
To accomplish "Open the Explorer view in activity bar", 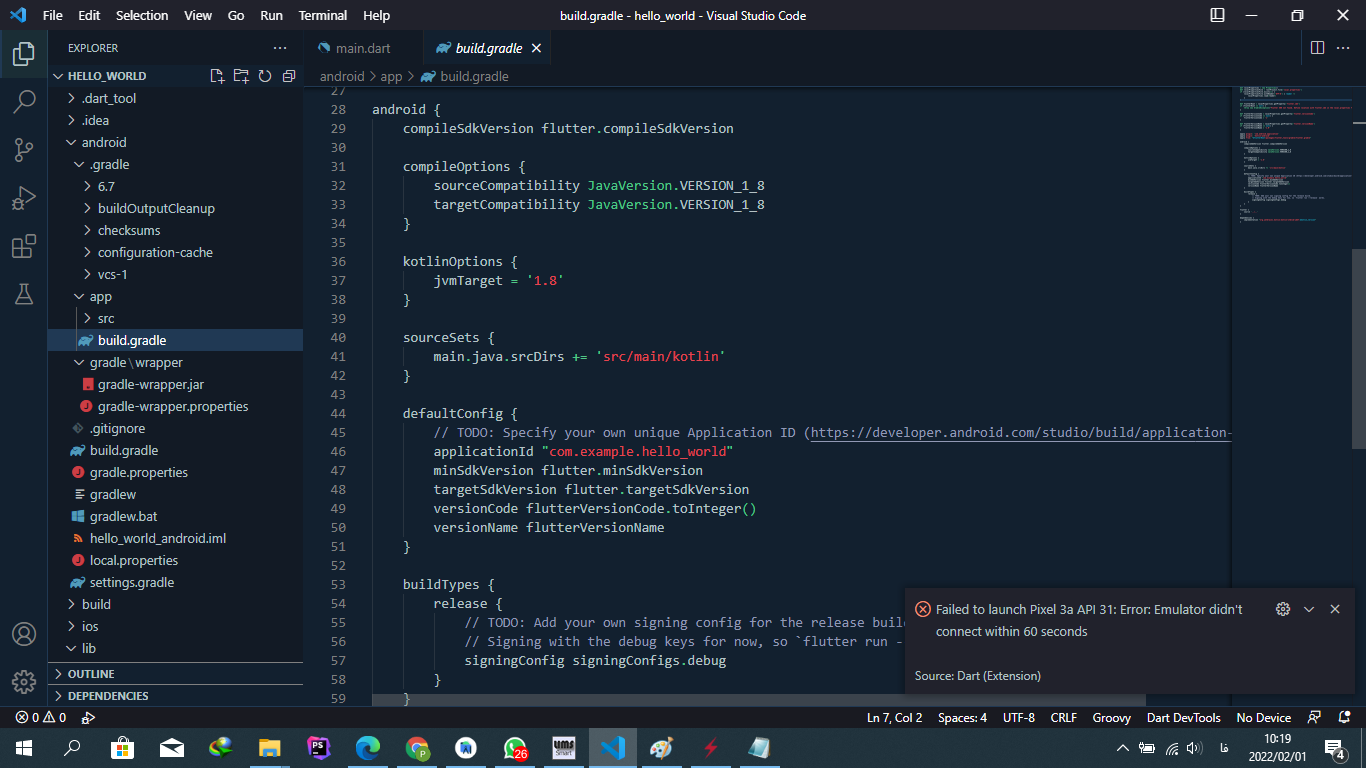I will click(24, 53).
